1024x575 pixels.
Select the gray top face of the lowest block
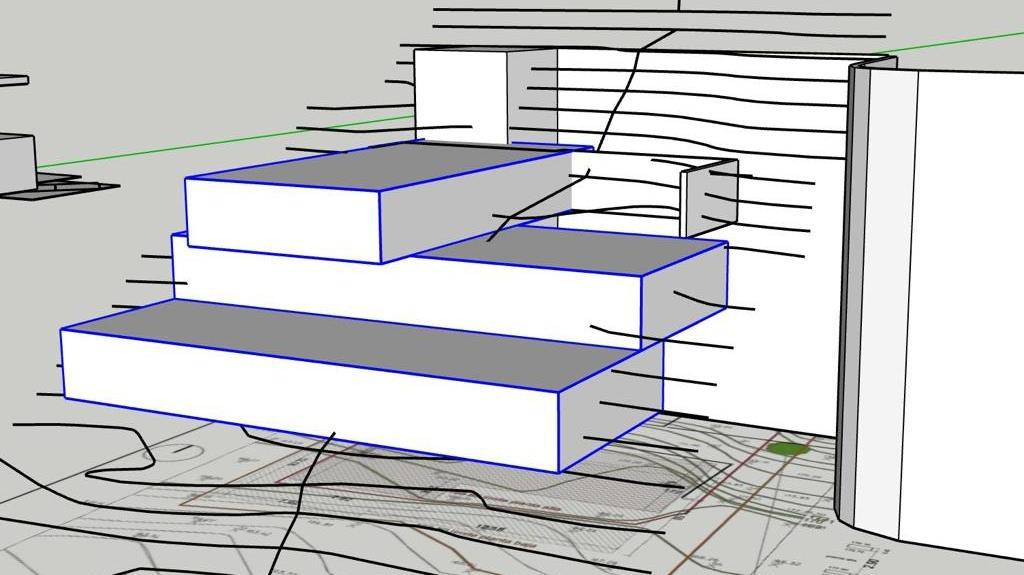(x=353, y=346)
